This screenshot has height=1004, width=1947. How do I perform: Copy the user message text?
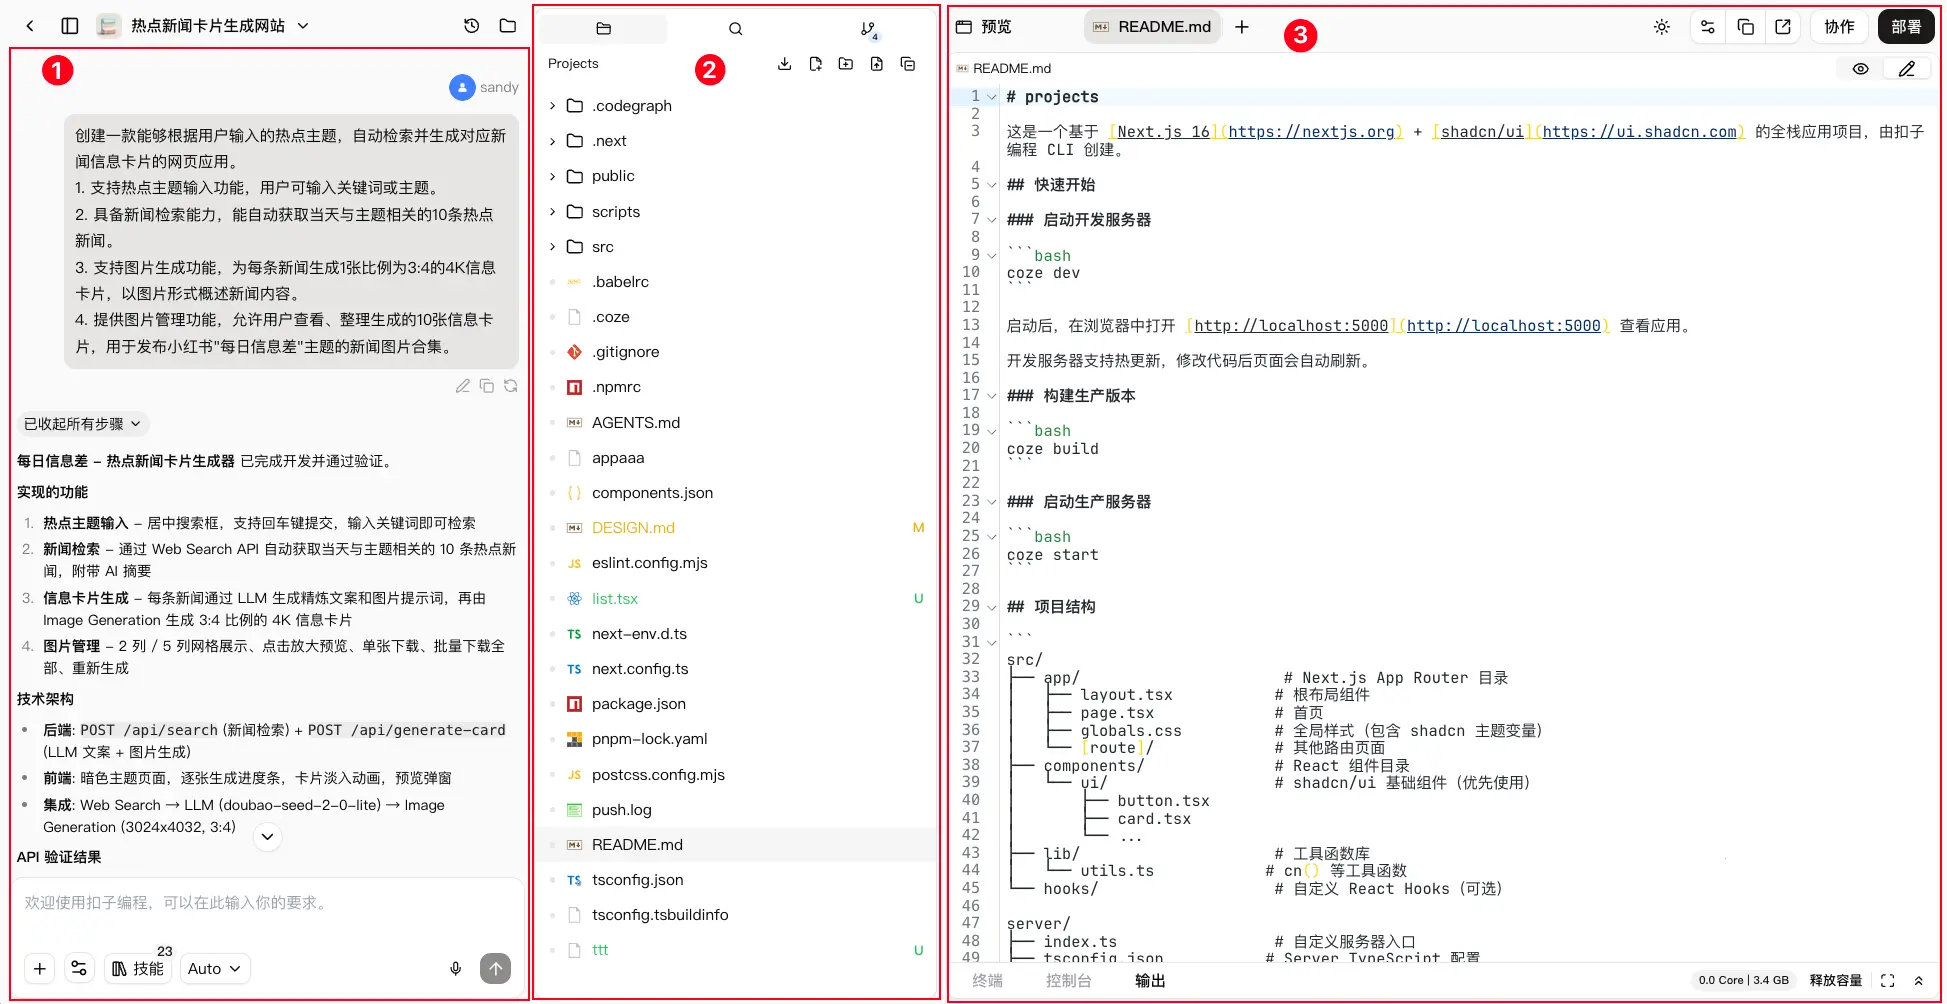pos(487,386)
